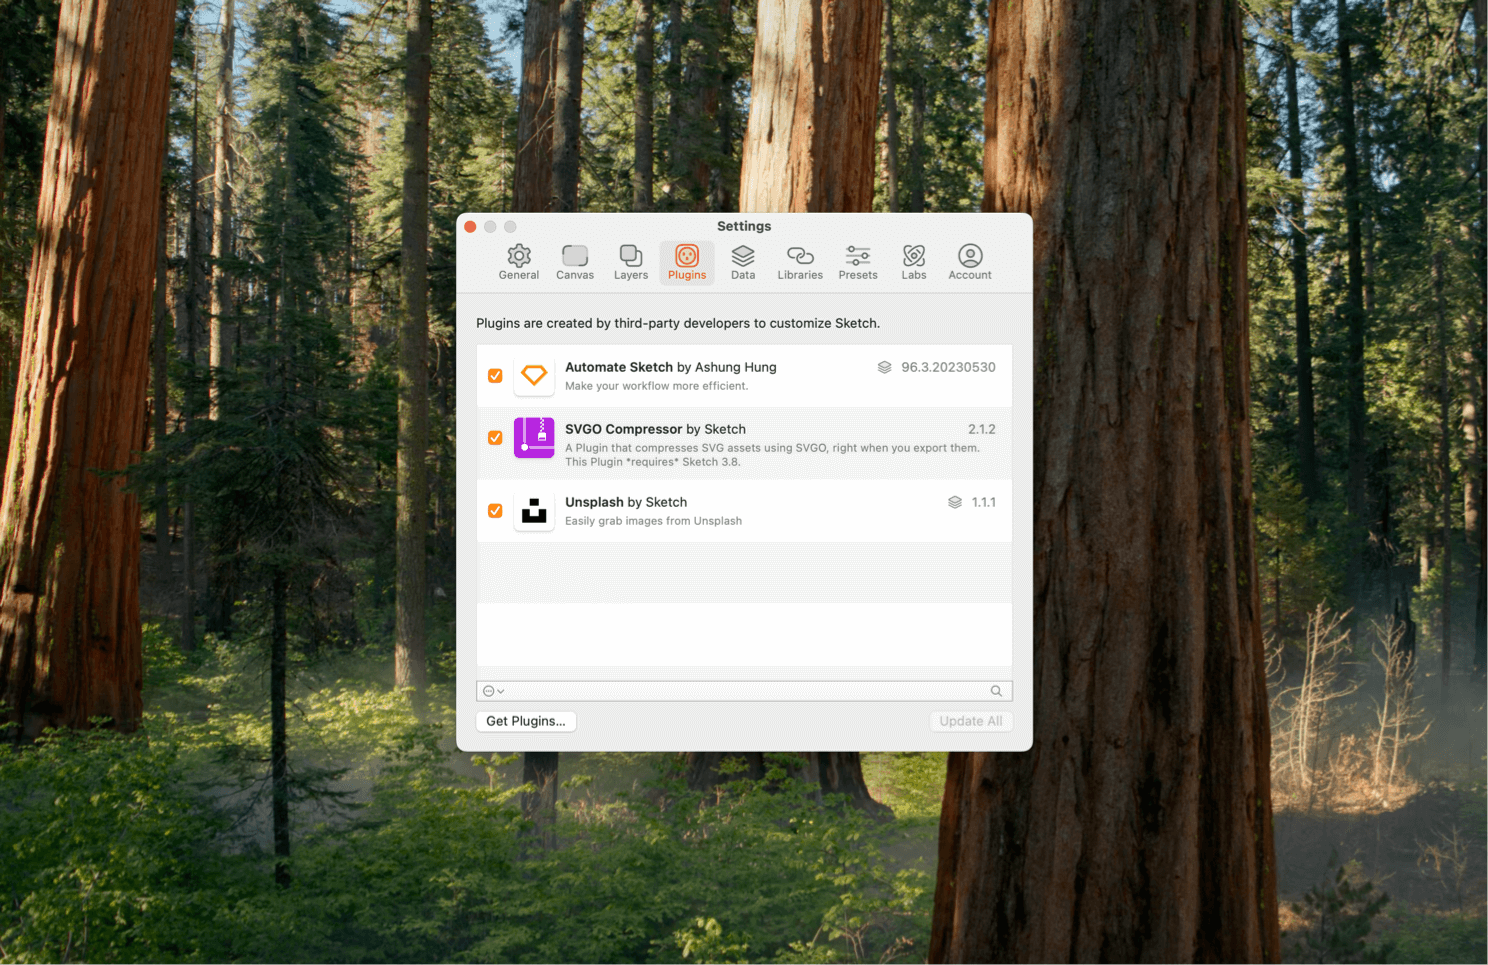Screen dimensions: 1488x965
Task: Switch to the Plugins tab
Action: (687, 261)
